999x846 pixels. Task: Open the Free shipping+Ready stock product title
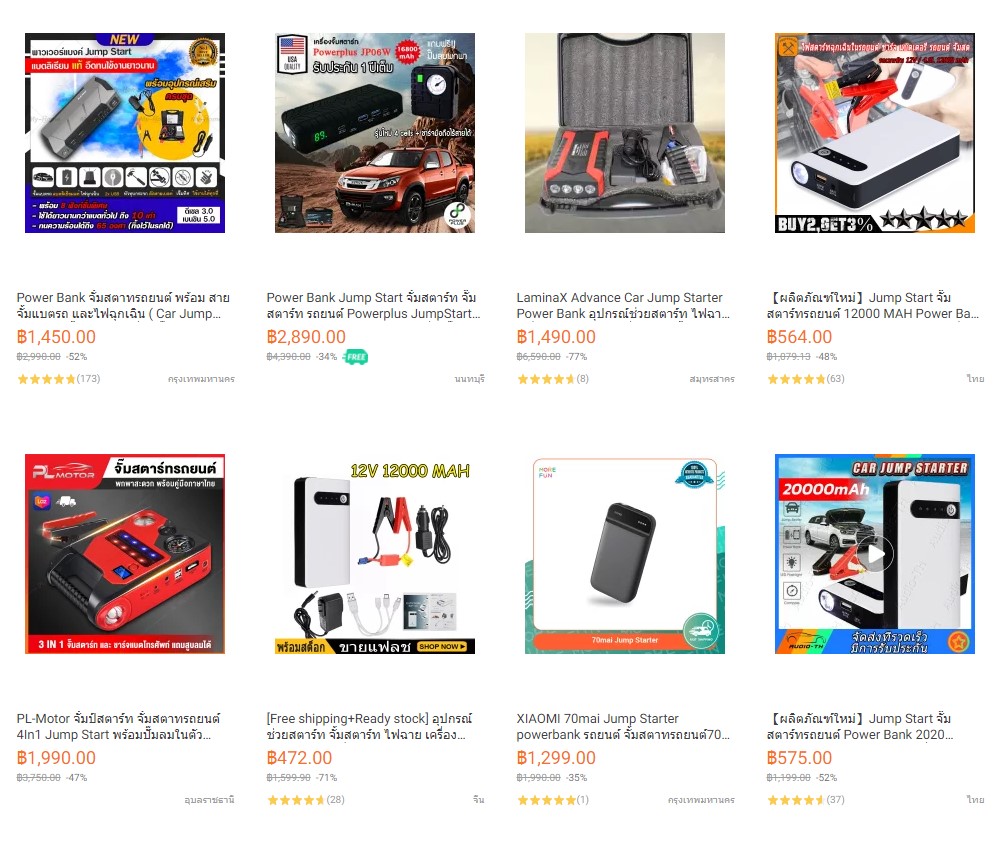370,726
